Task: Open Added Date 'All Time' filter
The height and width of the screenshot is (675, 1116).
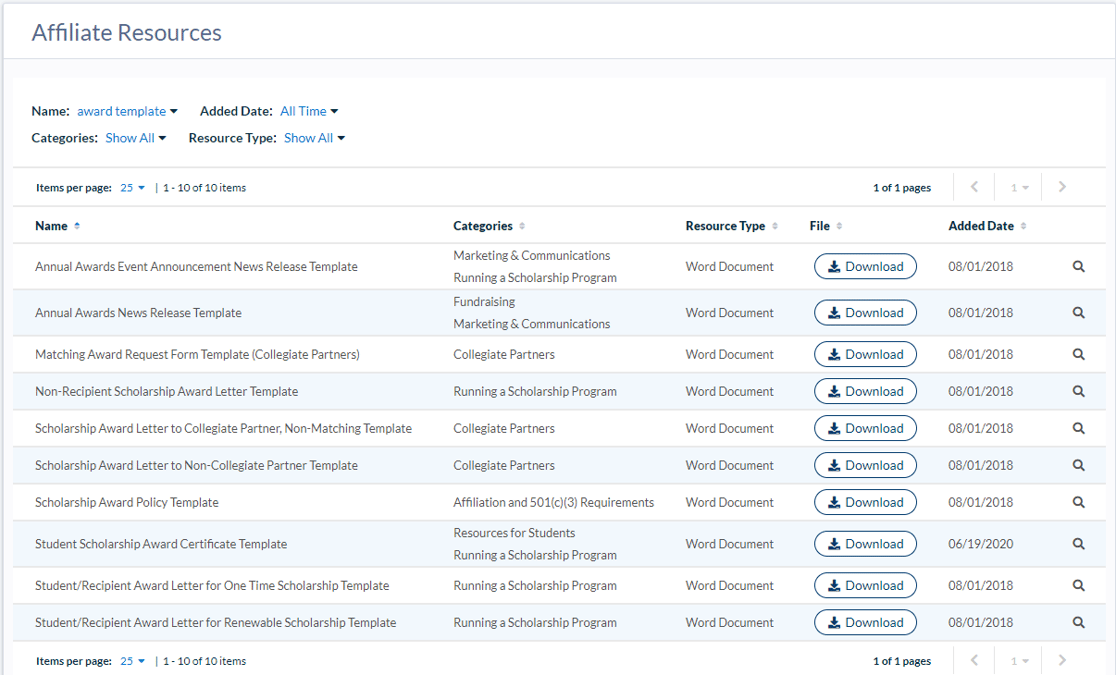Action: click(x=309, y=111)
